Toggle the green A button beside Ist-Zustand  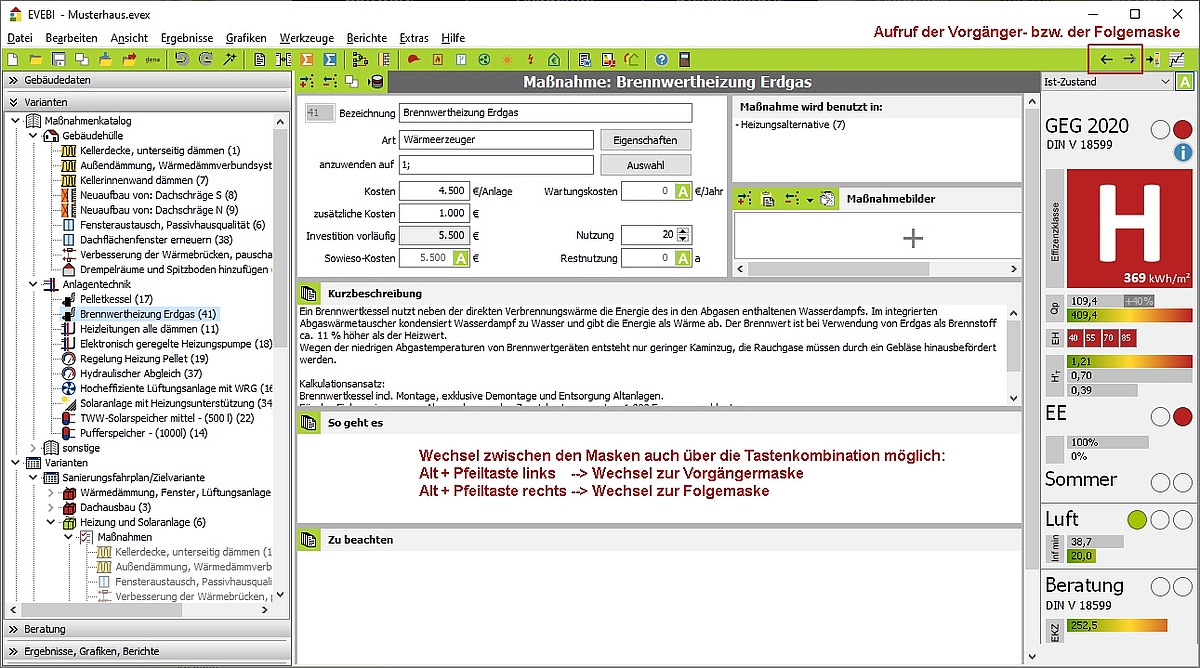[1185, 82]
